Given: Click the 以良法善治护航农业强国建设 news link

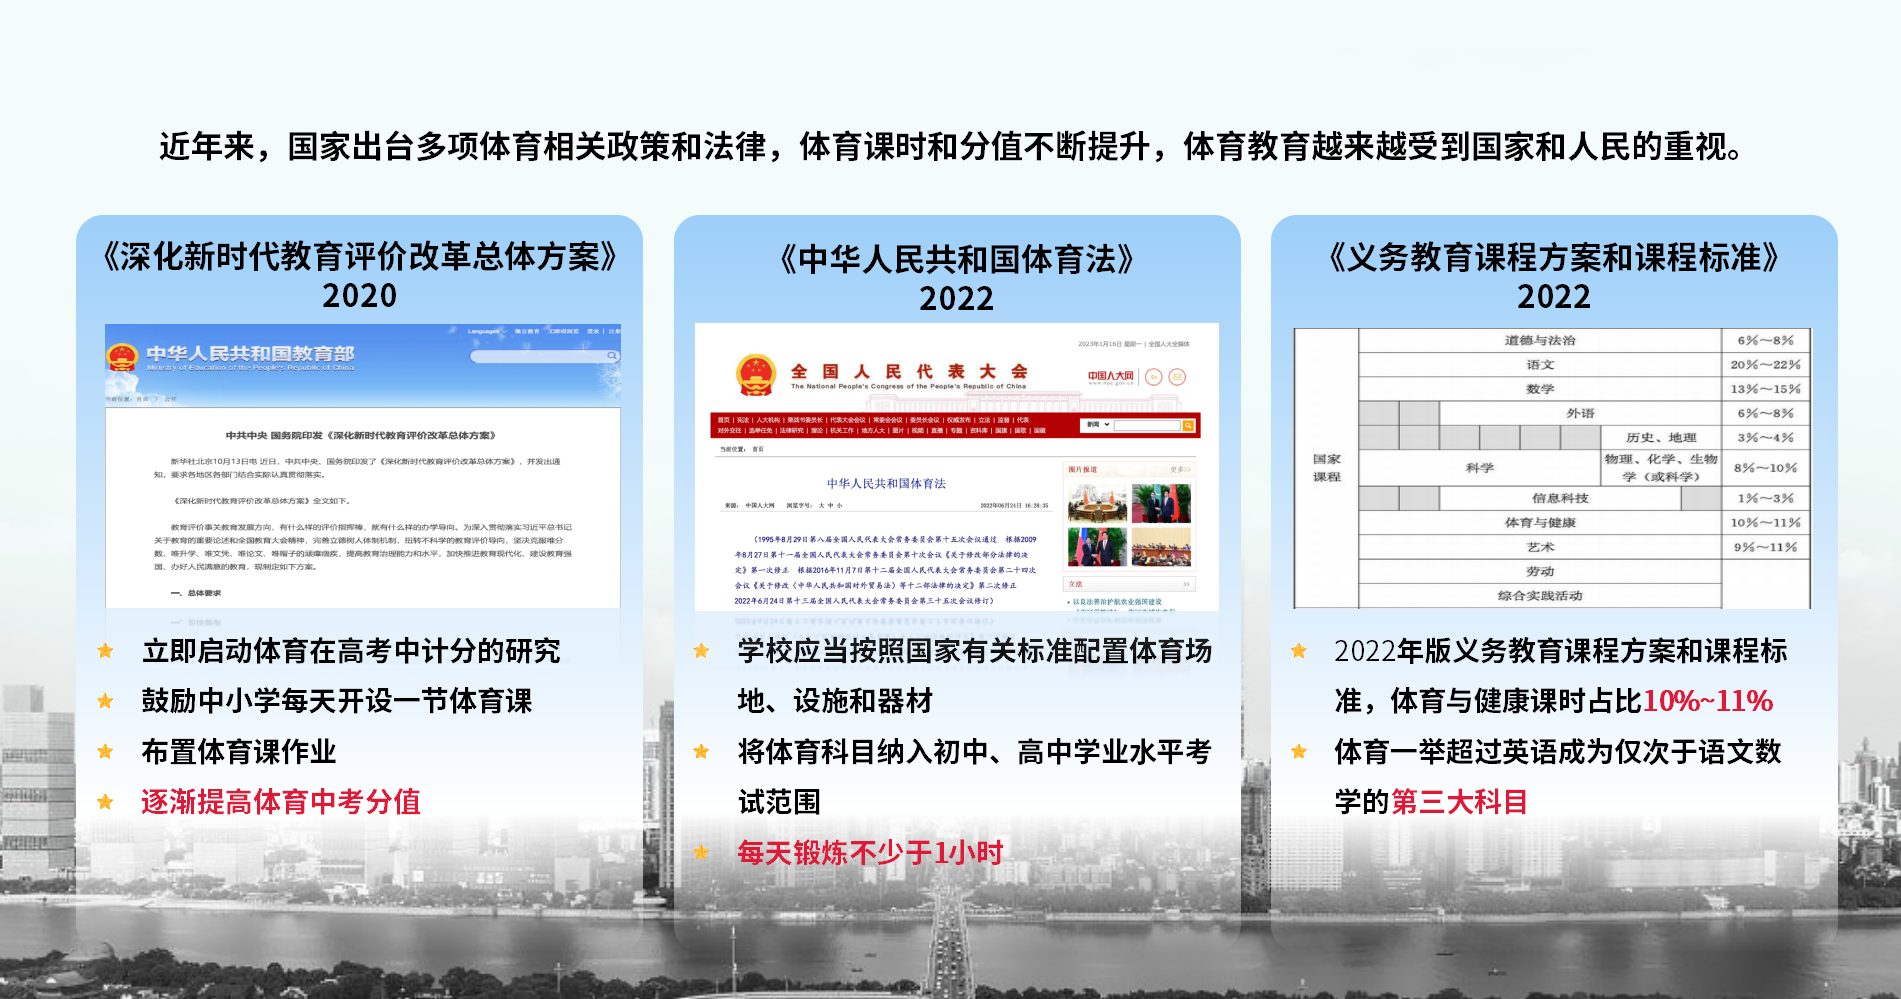Looking at the screenshot, I should 1116,602.
